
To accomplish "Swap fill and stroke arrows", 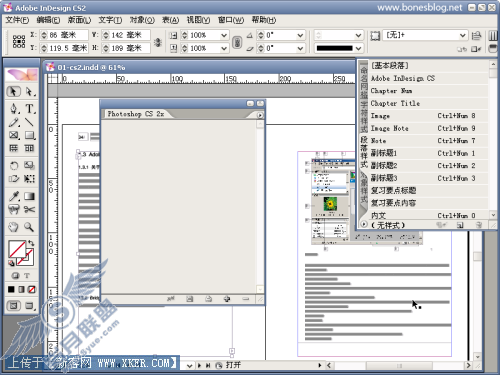I will (31, 243).
